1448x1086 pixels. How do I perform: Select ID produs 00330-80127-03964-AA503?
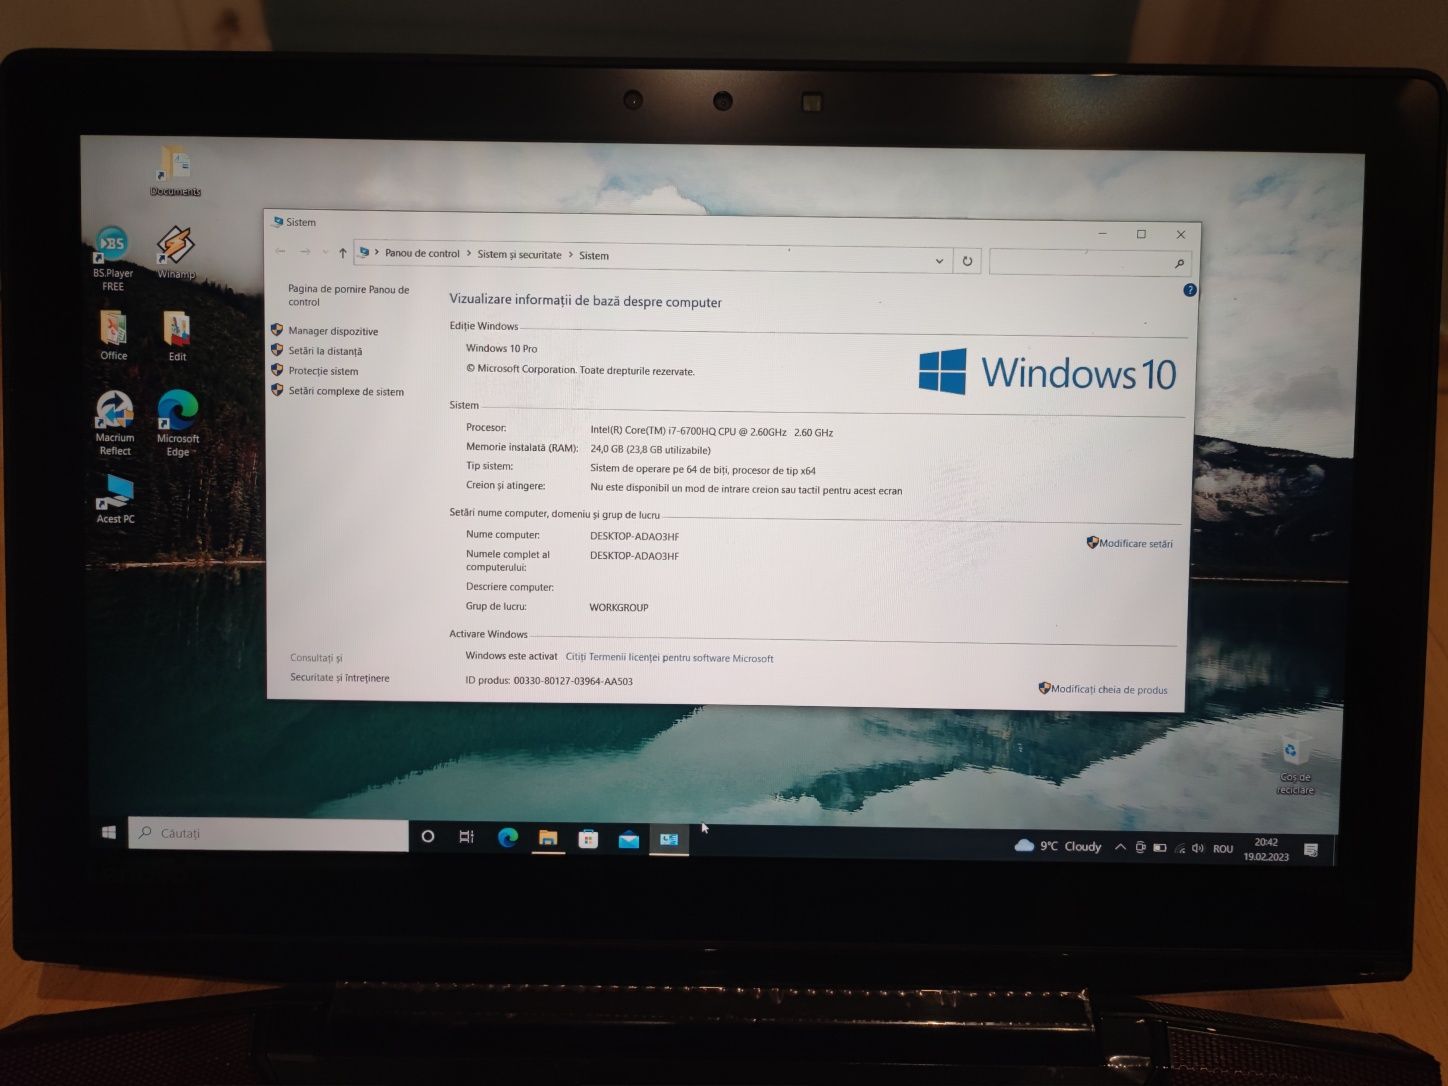[x=573, y=681]
